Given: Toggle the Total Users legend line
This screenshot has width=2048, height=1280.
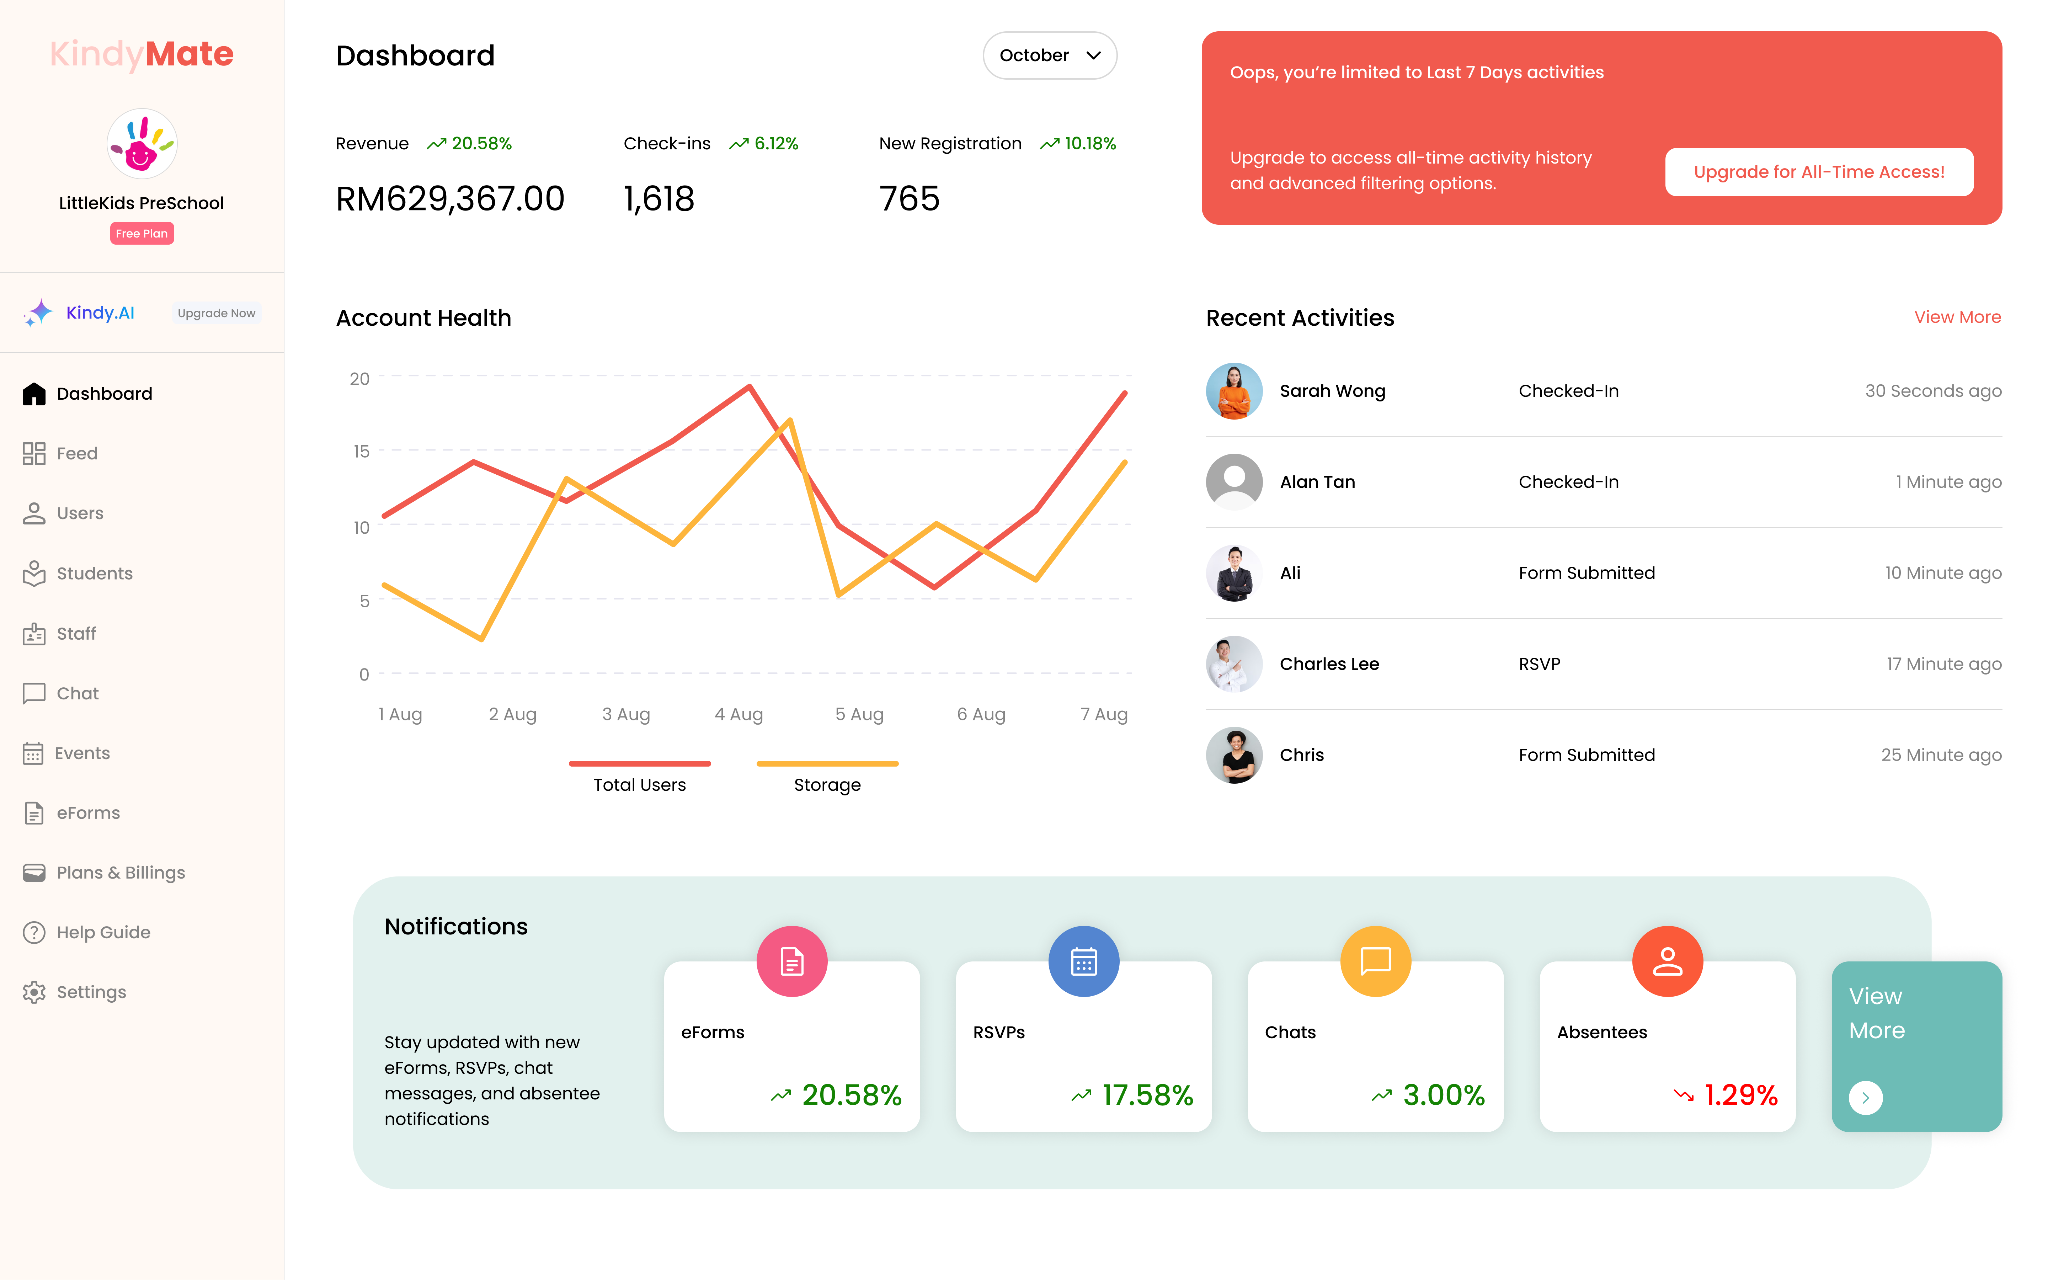Looking at the screenshot, I should click(x=640, y=764).
